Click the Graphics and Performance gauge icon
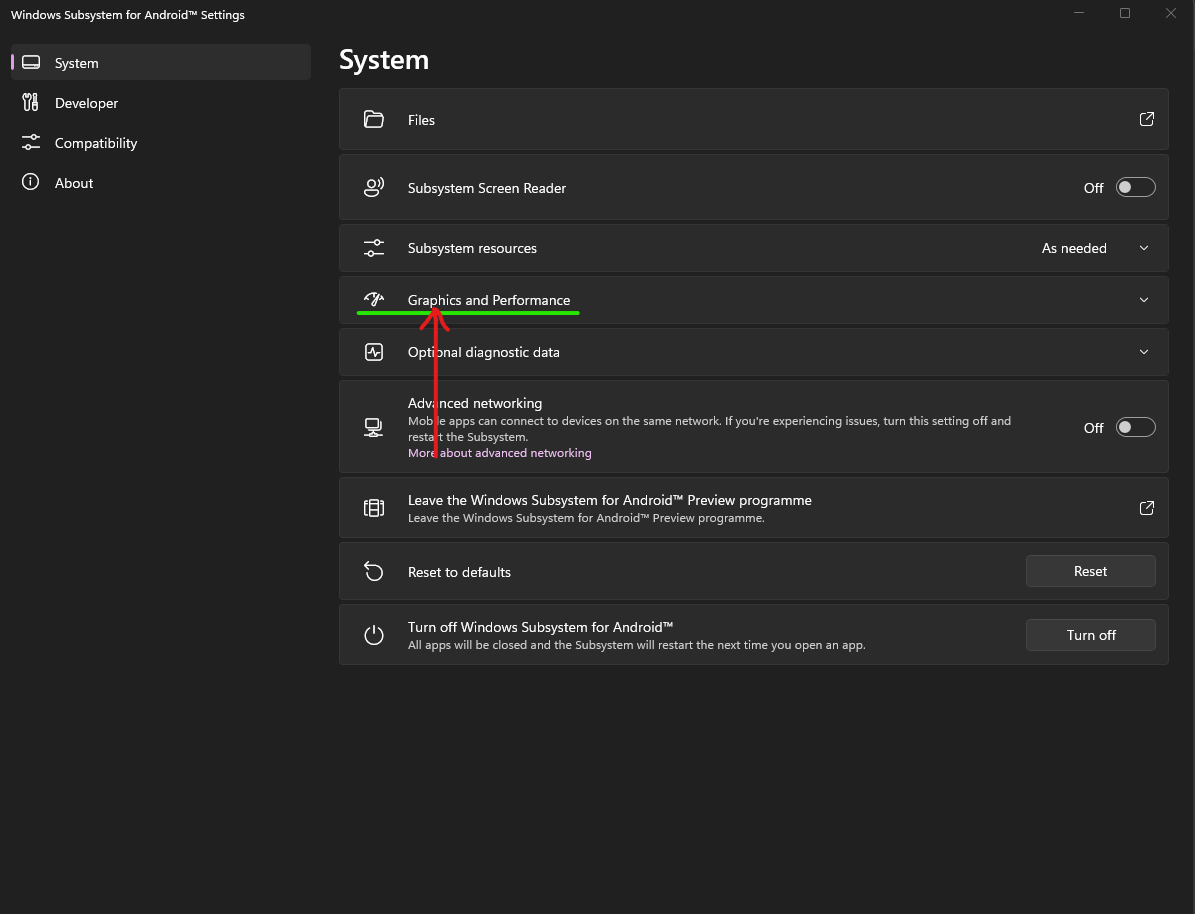This screenshot has height=914, width=1195. click(373, 299)
